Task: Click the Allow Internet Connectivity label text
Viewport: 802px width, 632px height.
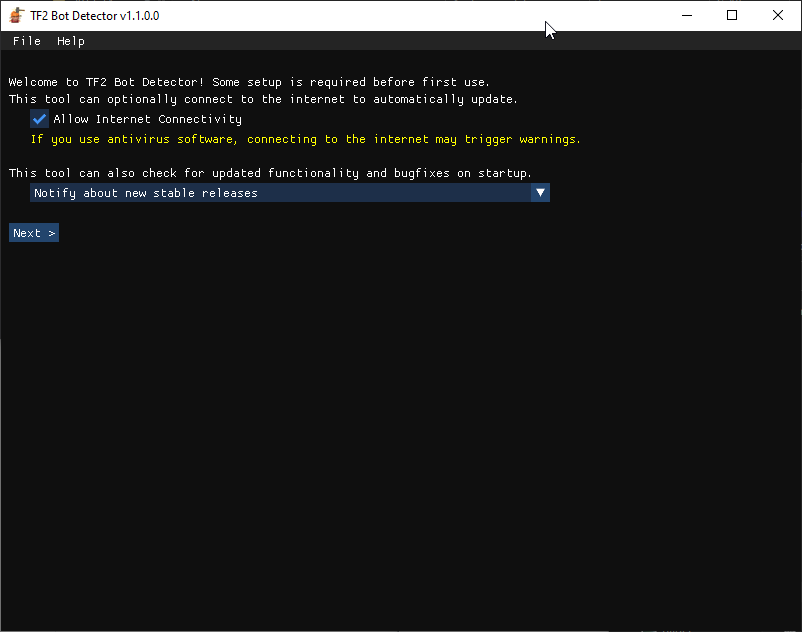Action: (x=147, y=119)
